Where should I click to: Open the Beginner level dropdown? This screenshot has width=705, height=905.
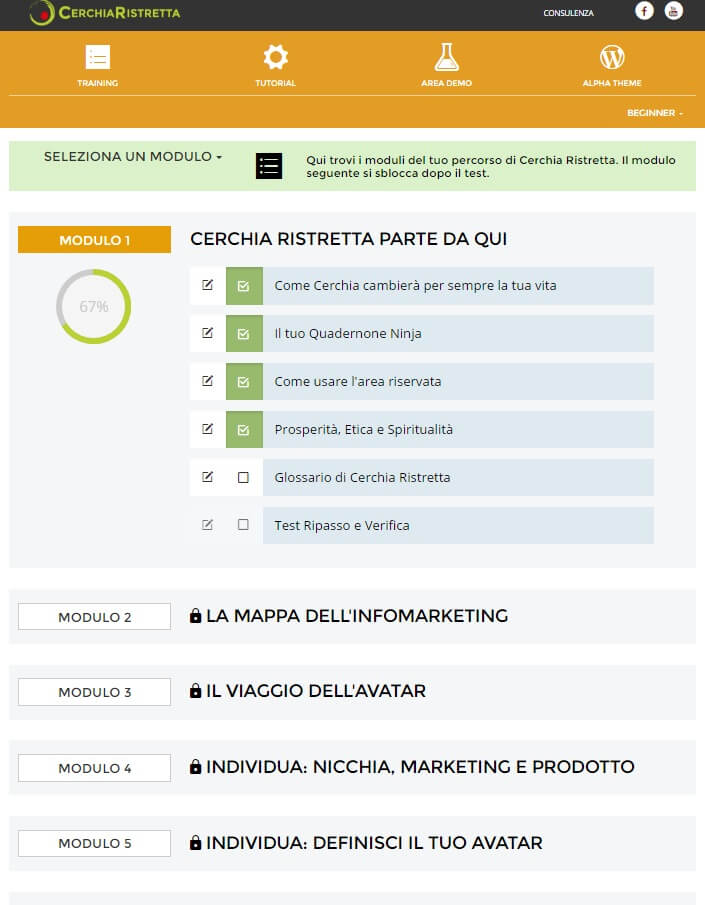[x=655, y=113]
